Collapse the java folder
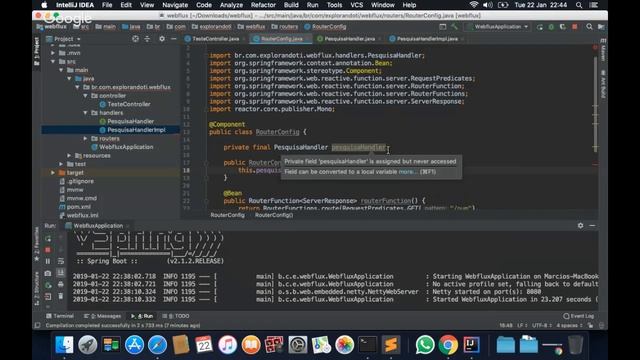 69,78
